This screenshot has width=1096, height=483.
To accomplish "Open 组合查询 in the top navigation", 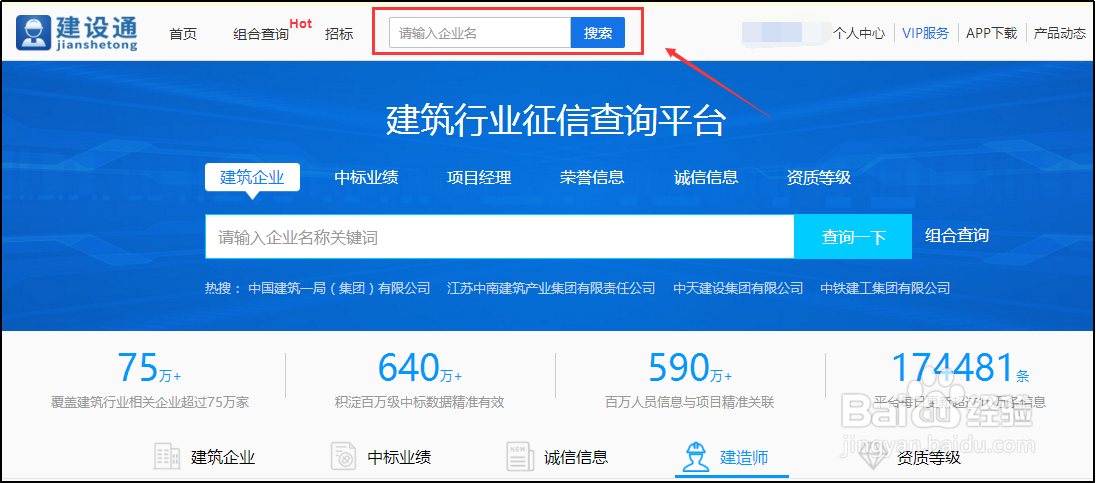I will [x=261, y=34].
